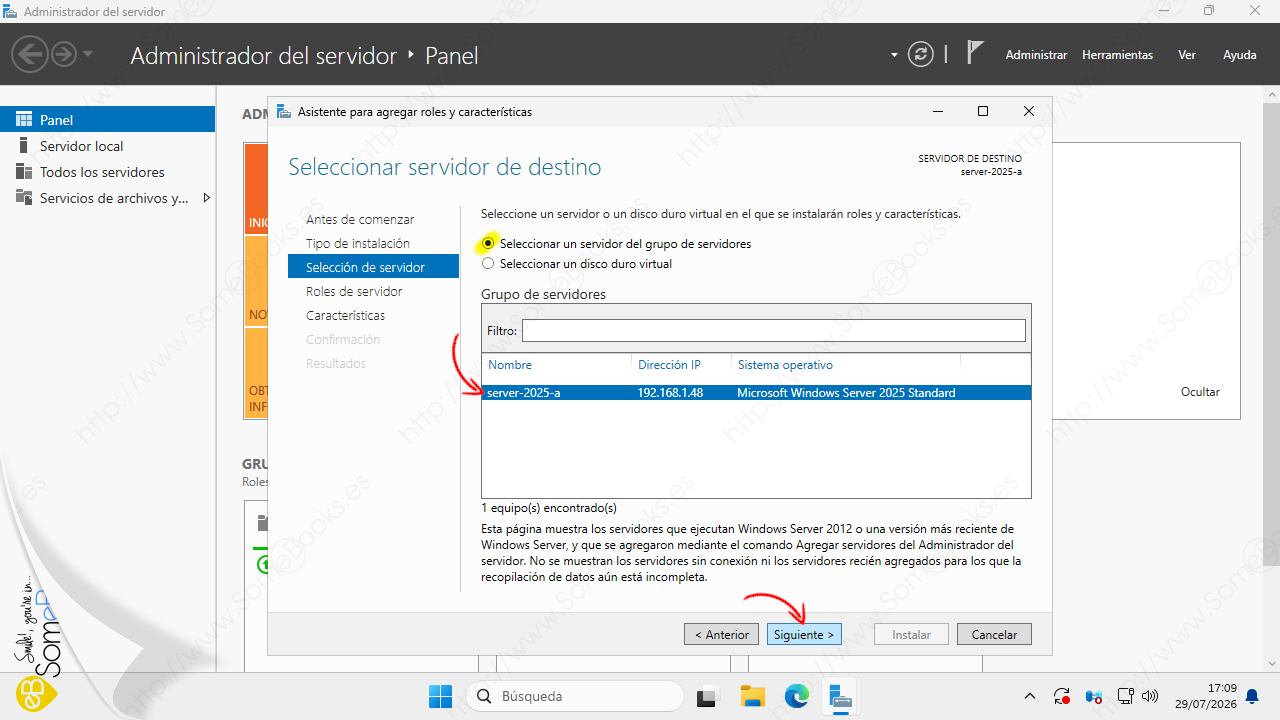Click the Servicios de archivos icon
Screen dimensions: 1280x720
[x=24, y=198]
